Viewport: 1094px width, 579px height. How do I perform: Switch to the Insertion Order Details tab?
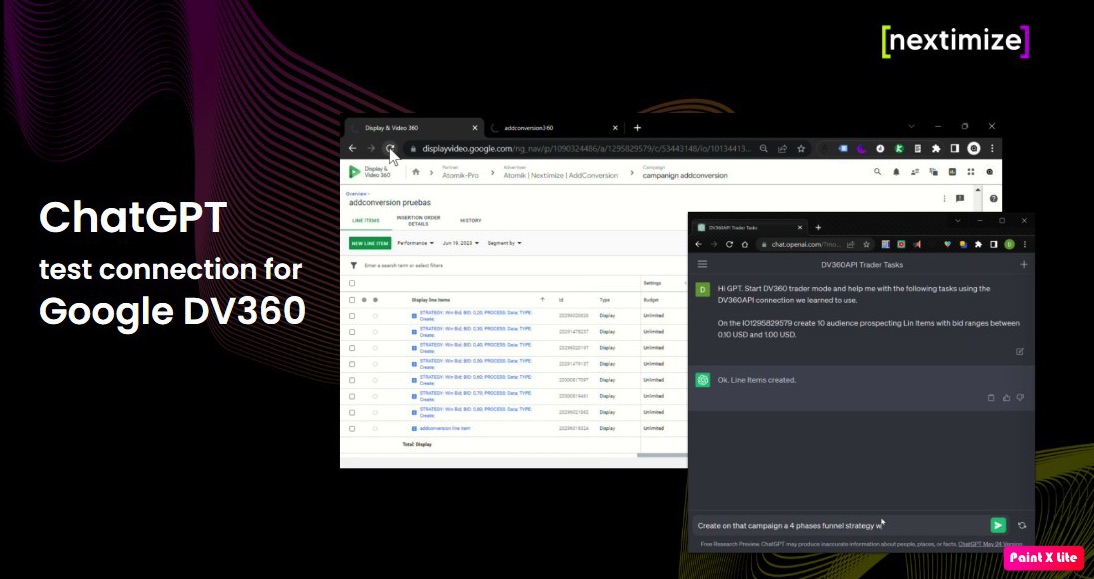418,220
